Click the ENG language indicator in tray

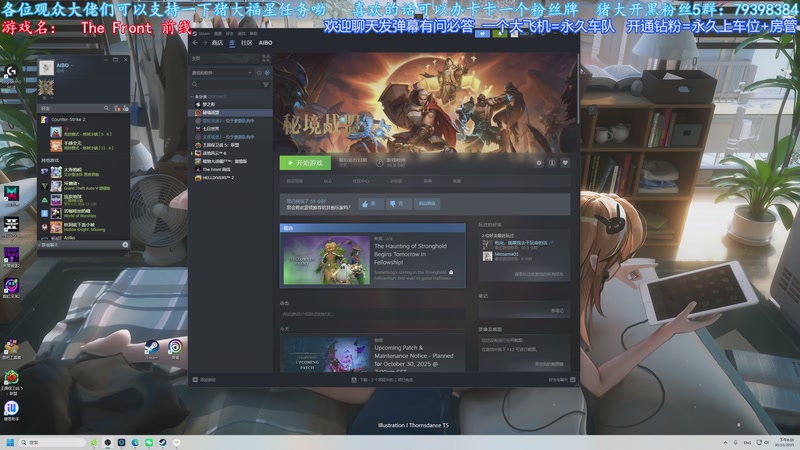(747, 442)
